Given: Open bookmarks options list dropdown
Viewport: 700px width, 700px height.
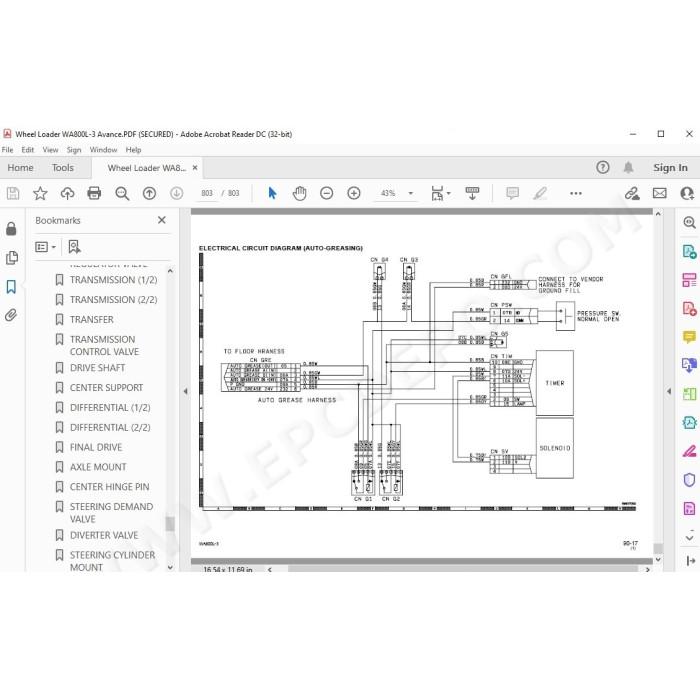Looking at the screenshot, I should coord(46,247).
